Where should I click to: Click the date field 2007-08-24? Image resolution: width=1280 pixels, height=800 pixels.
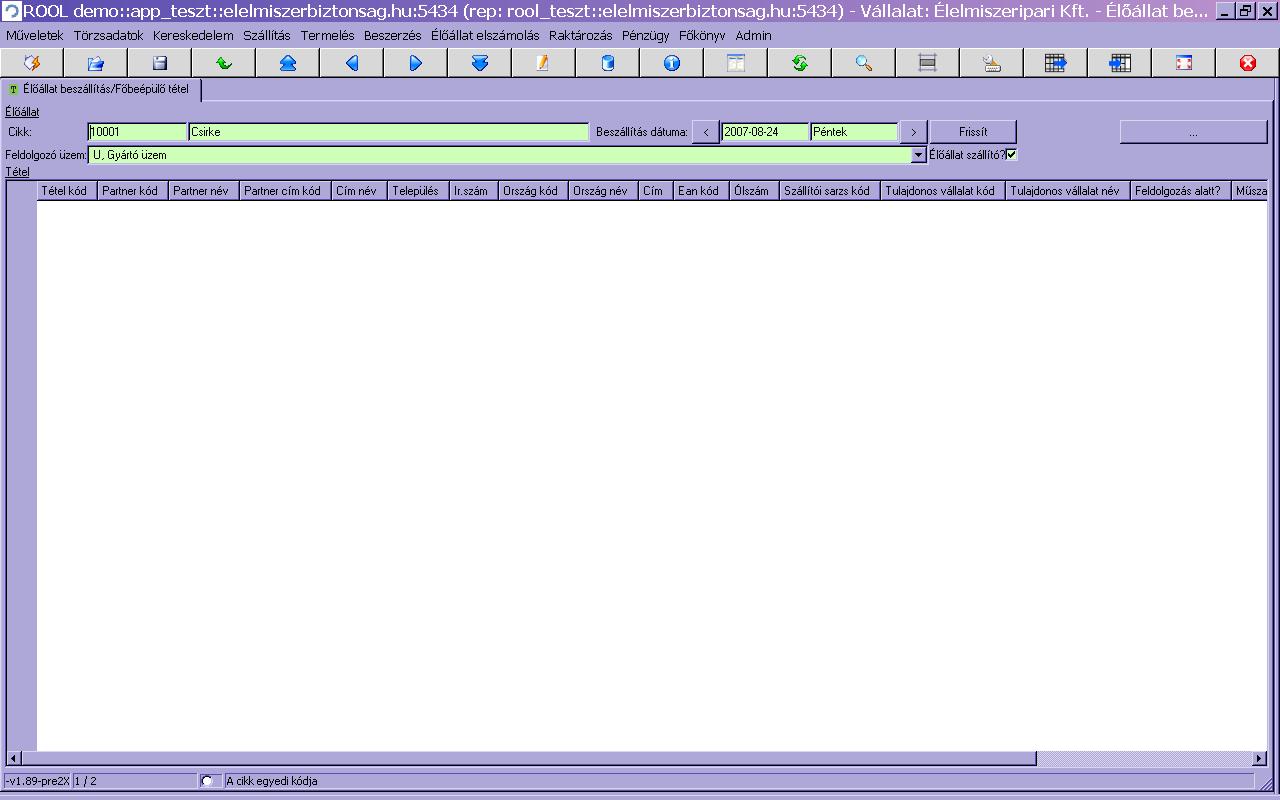coord(765,132)
